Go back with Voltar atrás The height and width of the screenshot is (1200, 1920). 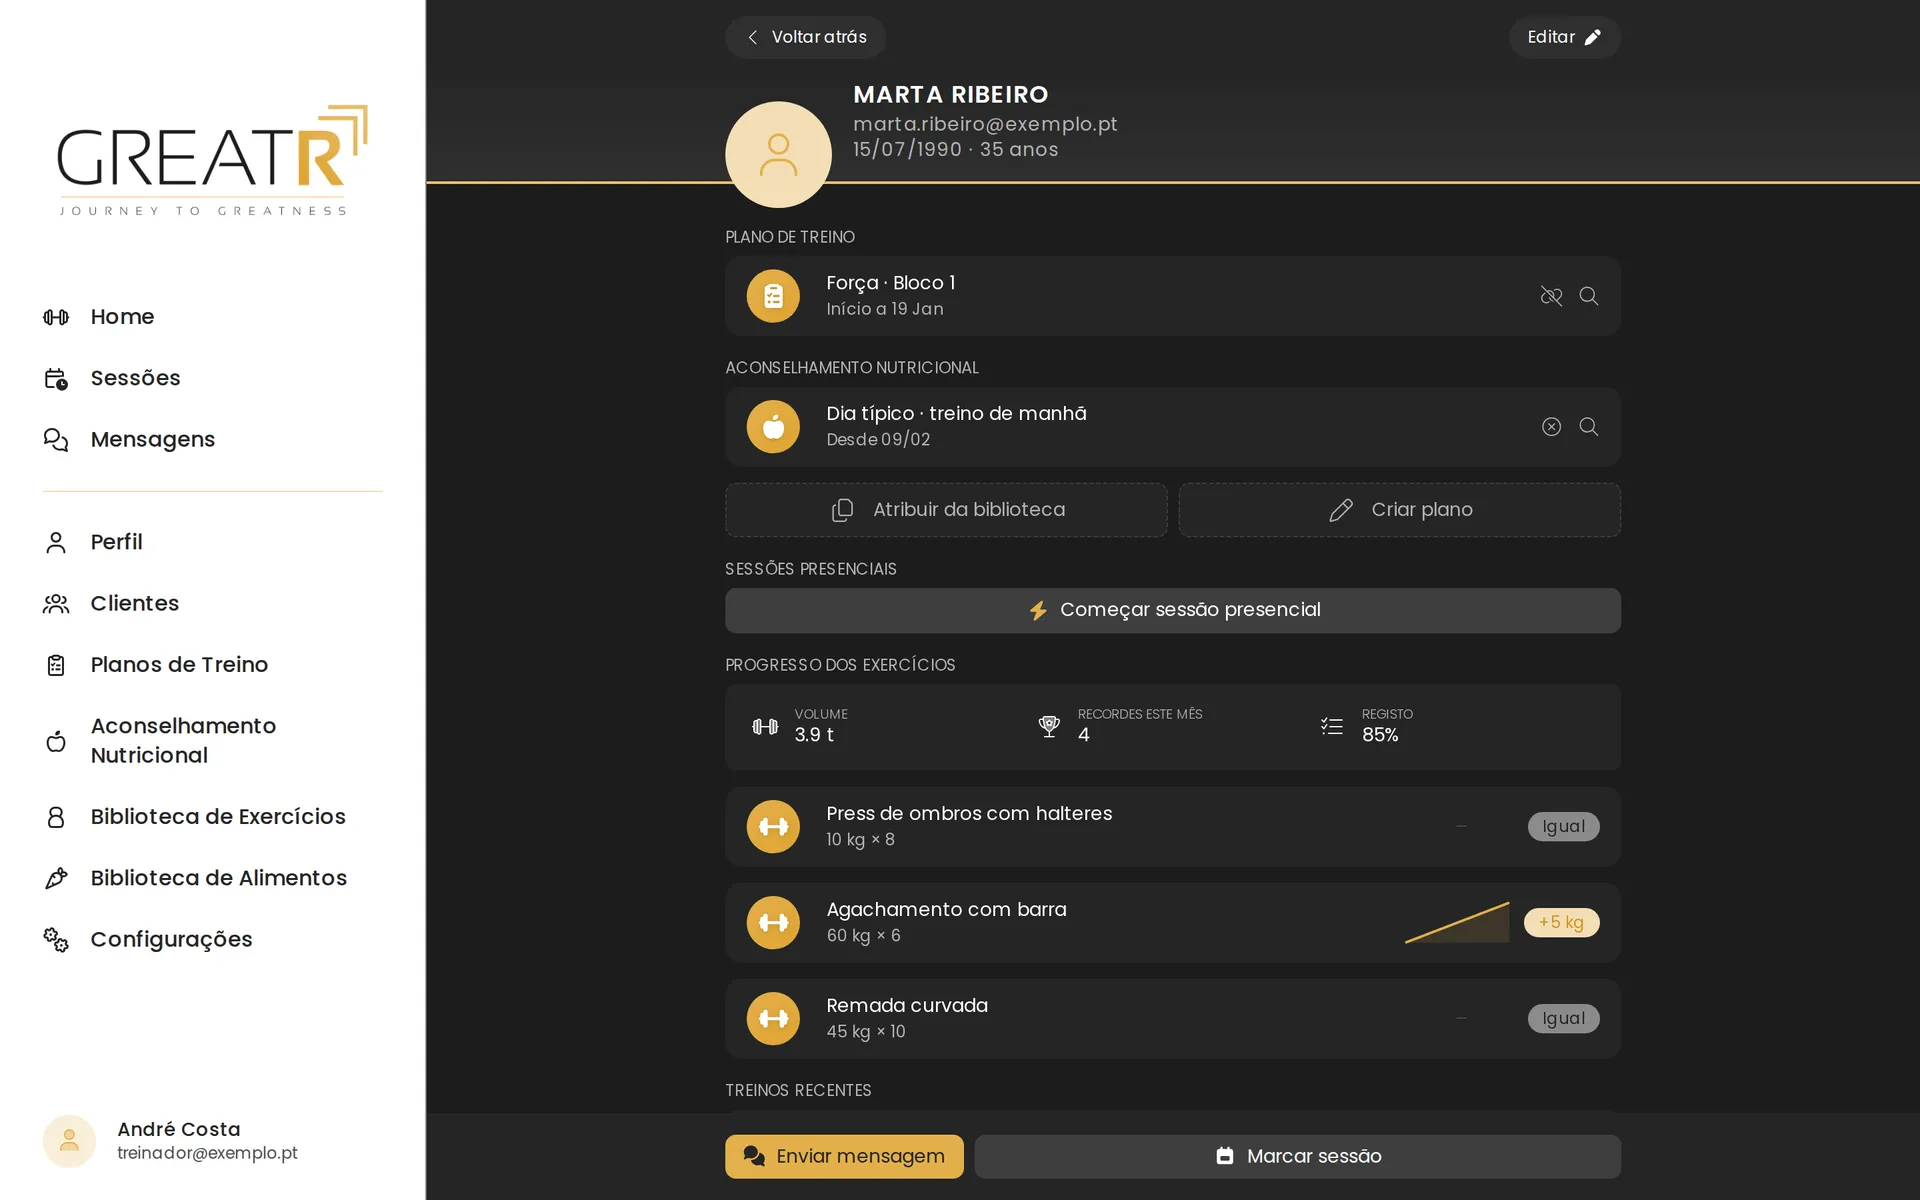click(x=806, y=37)
